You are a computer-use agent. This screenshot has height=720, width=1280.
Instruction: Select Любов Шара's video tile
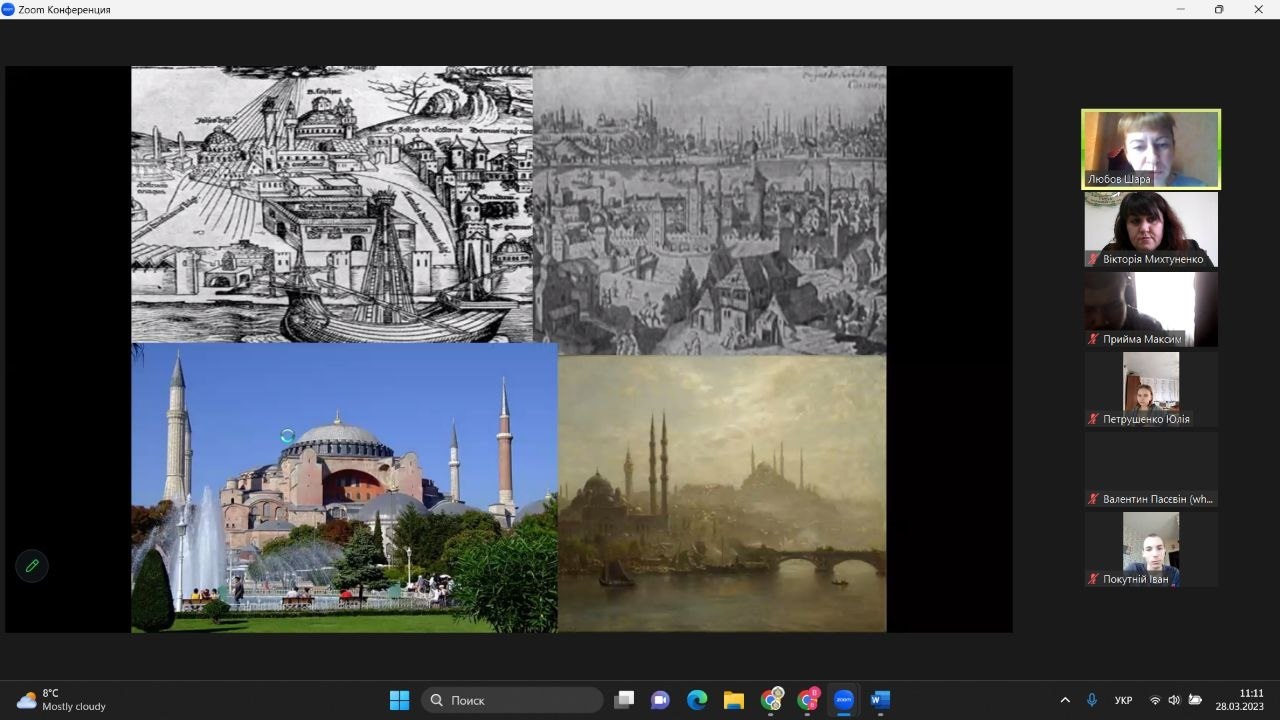(1151, 149)
